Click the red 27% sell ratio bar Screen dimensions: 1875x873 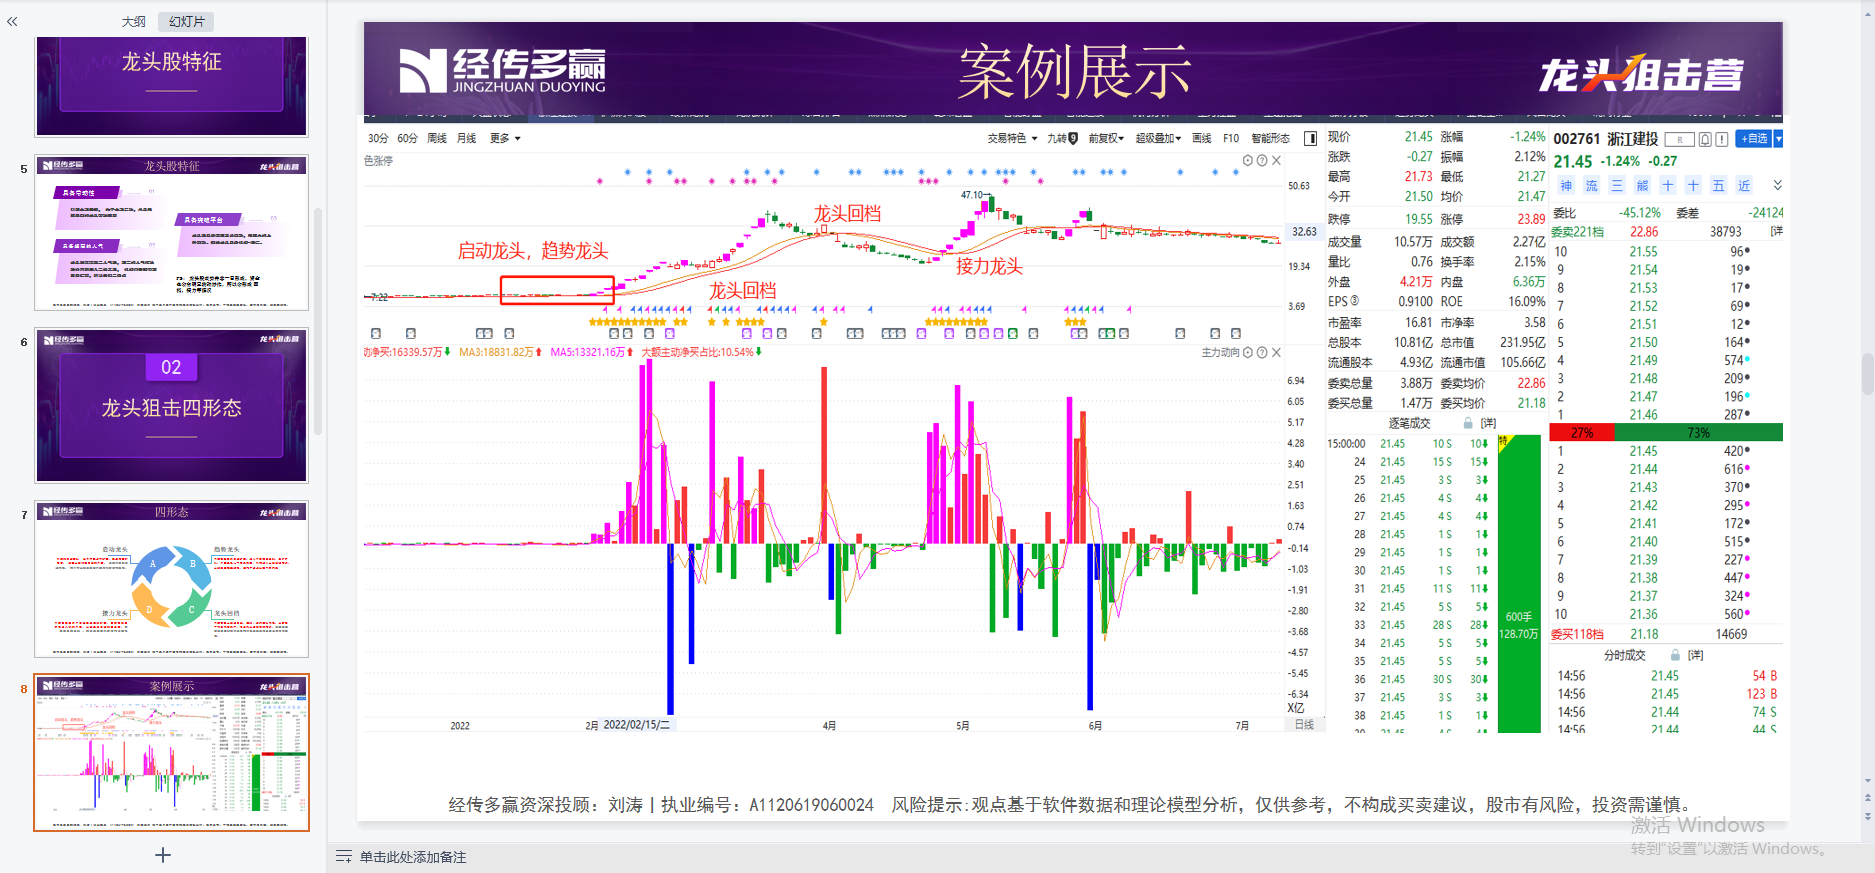click(x=1582, y=433)
